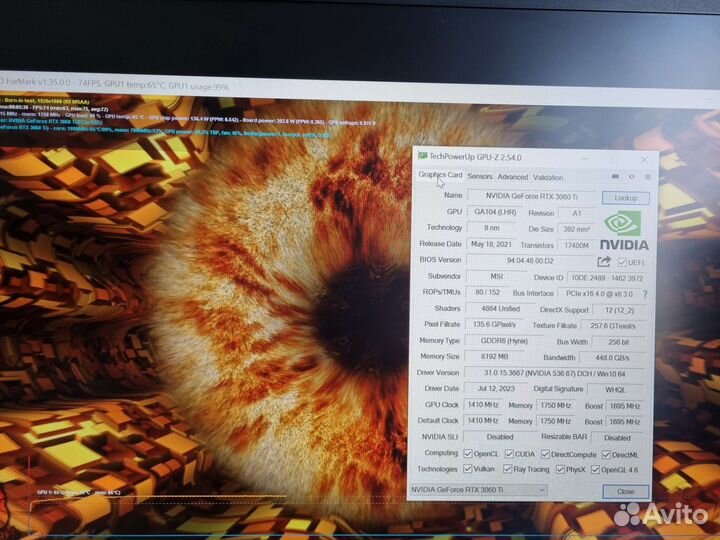Image resolution: width=720 pixels, height=540 pixels.
Task: Click the GPU-Z title bar app icon
Action: 423,156
